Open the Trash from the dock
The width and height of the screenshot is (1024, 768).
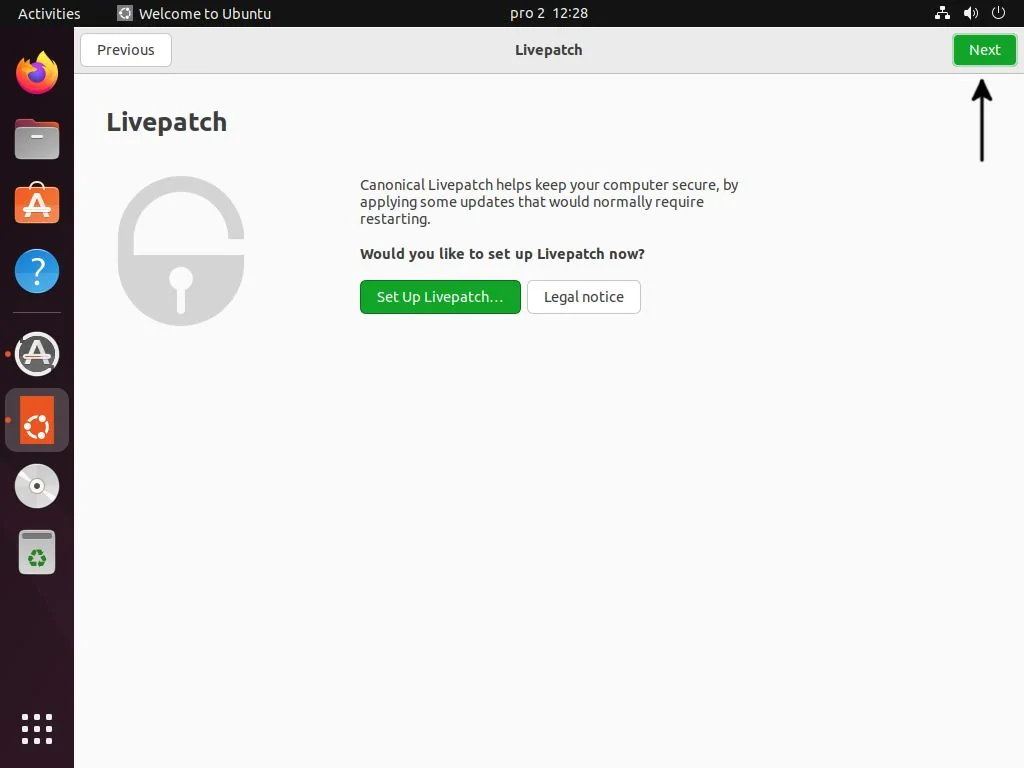(37, 552)
